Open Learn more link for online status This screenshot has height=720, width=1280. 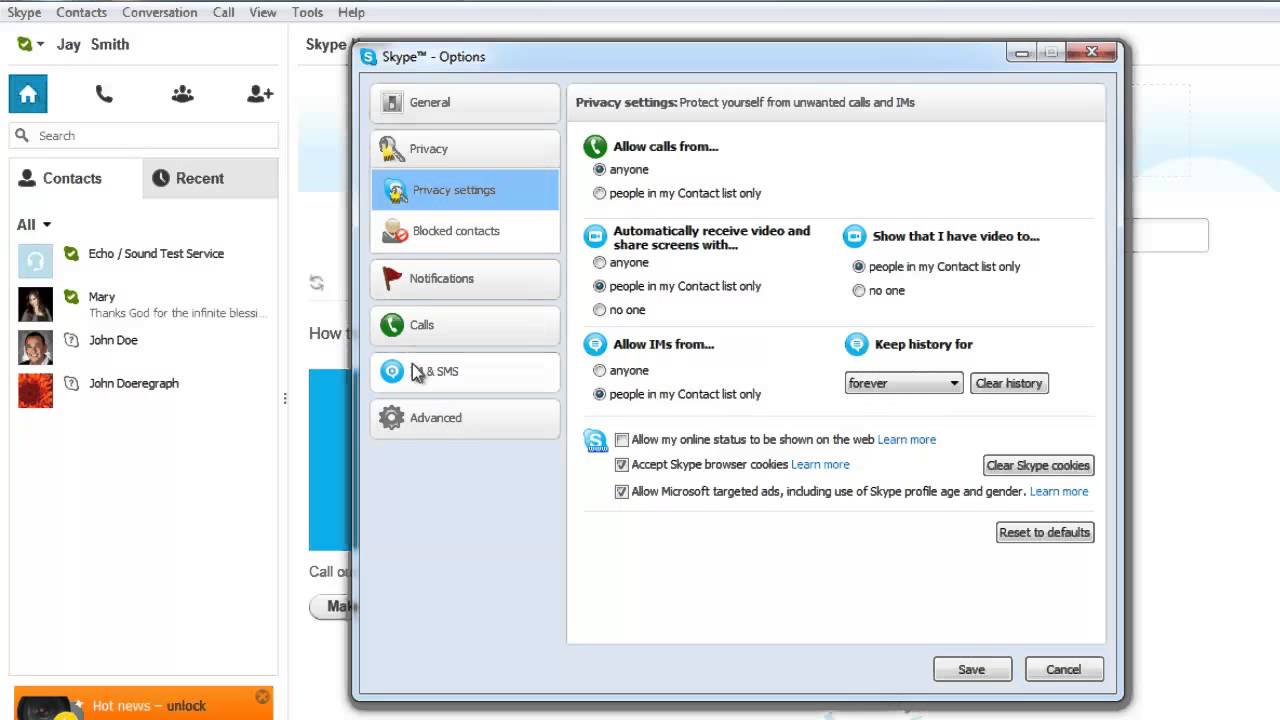tap(907, 440)
